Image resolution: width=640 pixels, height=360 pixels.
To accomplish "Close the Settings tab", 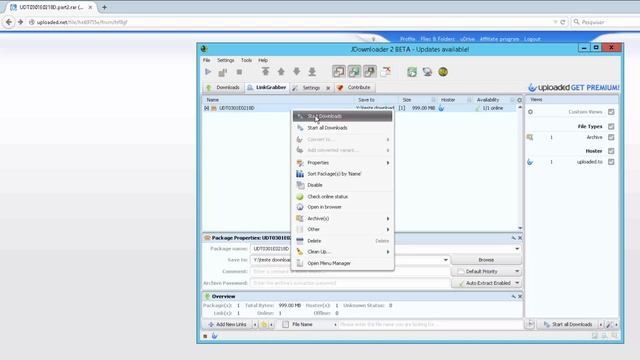I will (x=328, y=88).
